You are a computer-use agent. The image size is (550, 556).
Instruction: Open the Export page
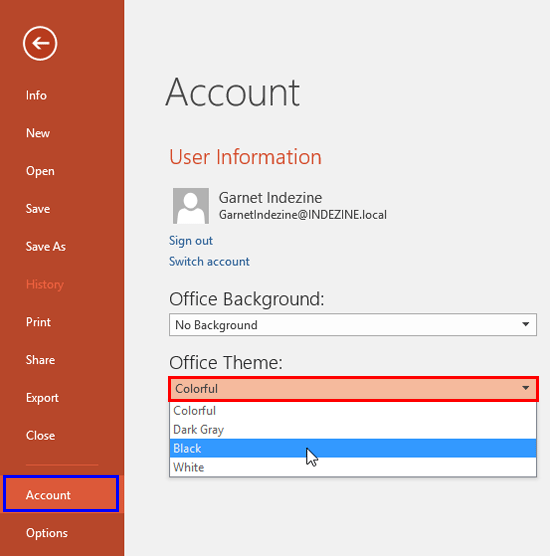pos(42,398)
